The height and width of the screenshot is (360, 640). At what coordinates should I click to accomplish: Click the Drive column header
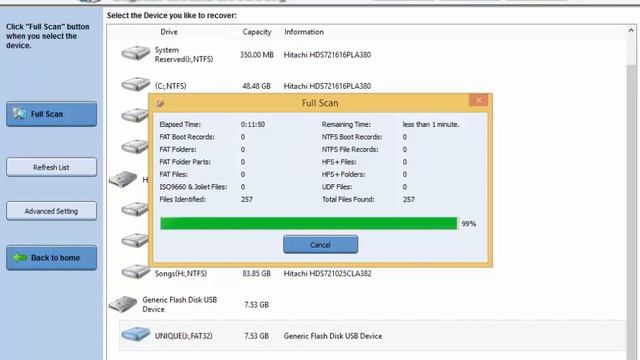coord(169,32)
